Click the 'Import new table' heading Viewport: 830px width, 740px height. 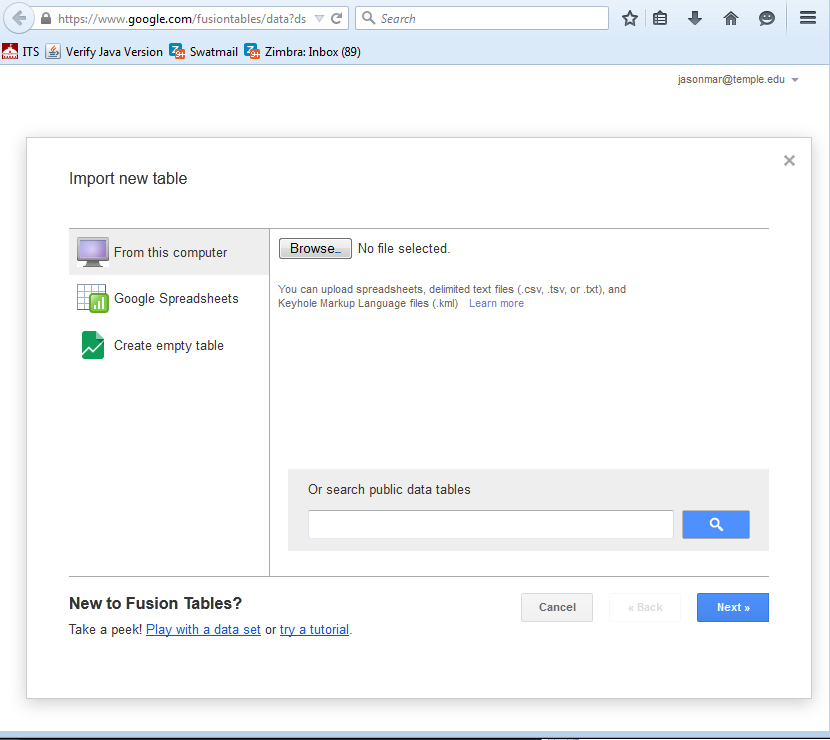[128, 178]
